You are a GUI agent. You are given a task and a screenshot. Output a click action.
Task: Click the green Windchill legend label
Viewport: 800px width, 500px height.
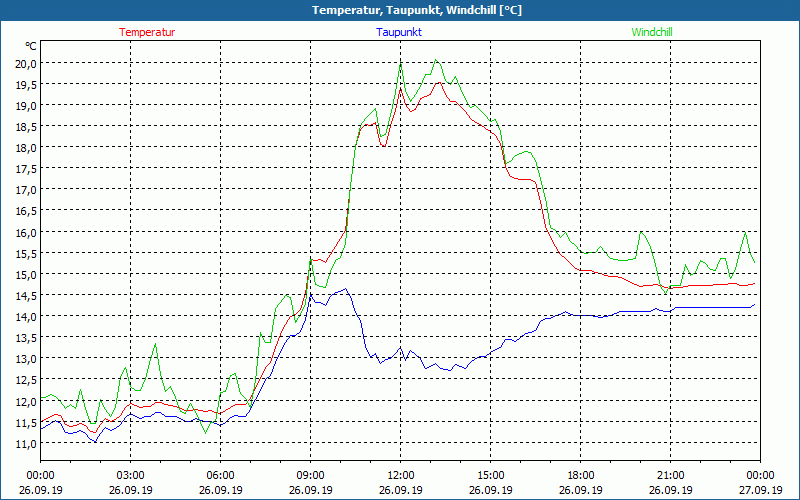(x=652, y=32)
